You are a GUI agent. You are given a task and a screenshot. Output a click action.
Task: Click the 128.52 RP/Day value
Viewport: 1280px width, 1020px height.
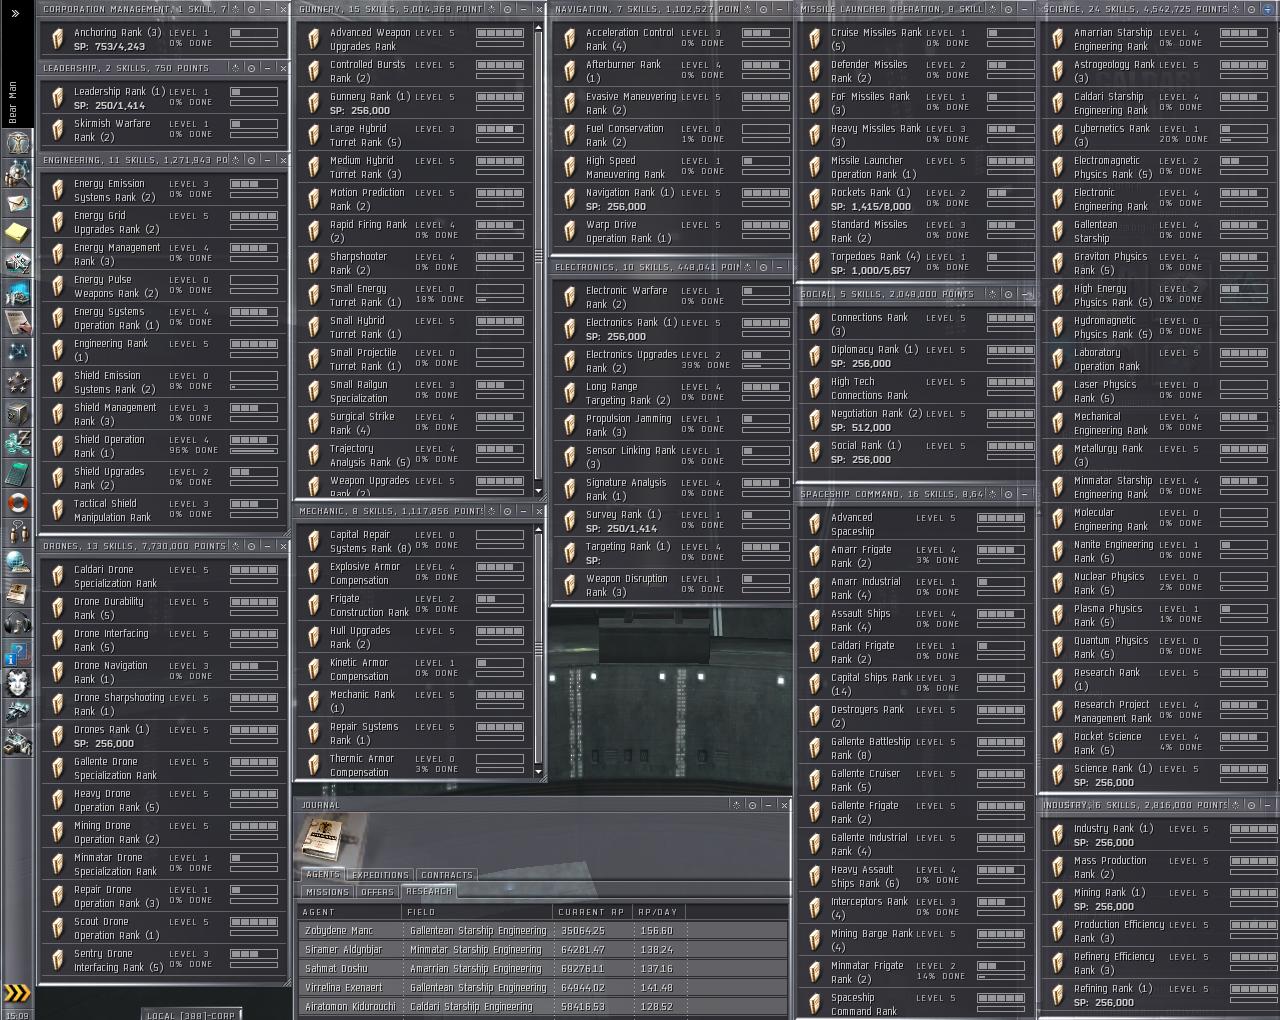656,1007
